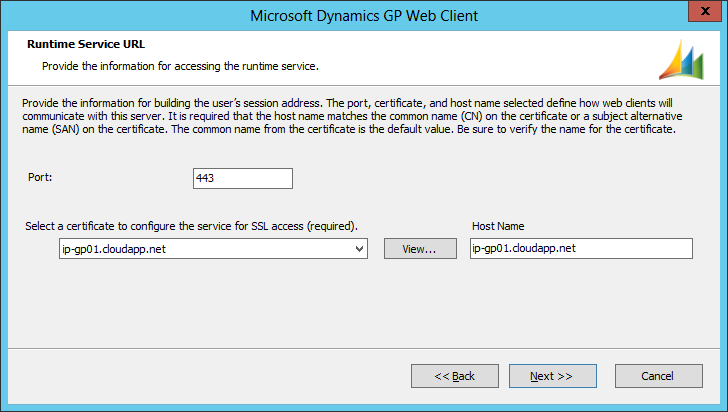Focus the Port number field
Viewport: 728px width, 412px height.
coord(243,178)
